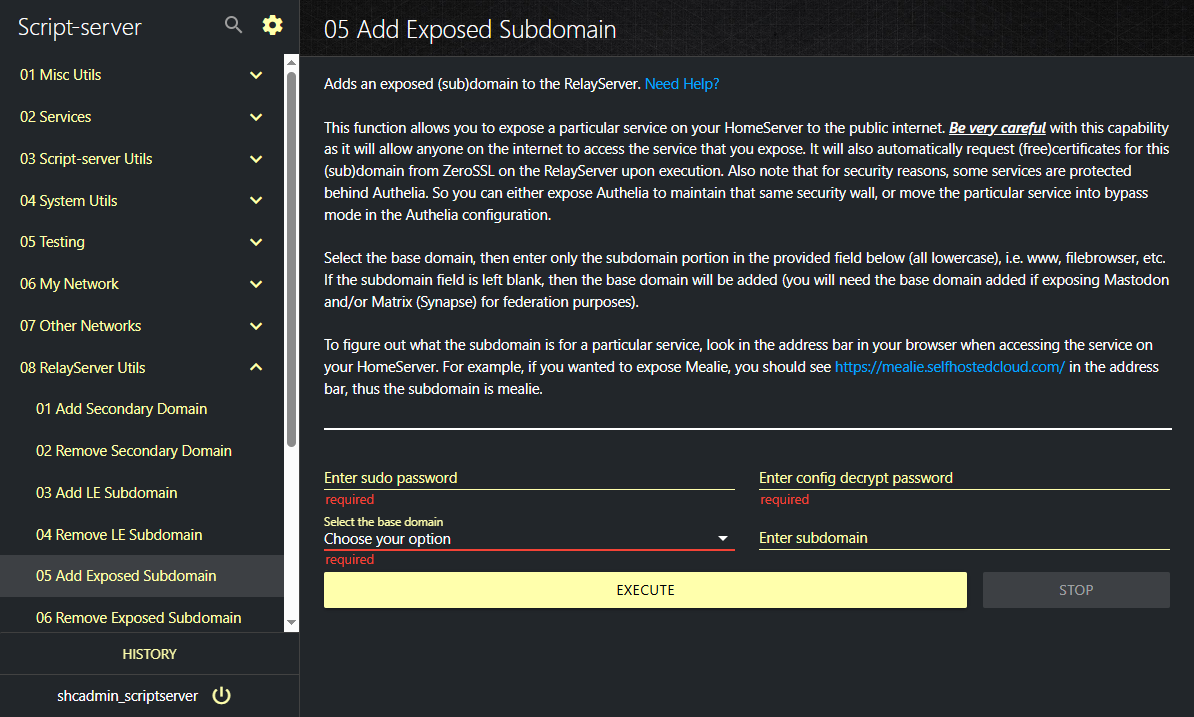Image resolution: width=1194 pixels, height=717 pixels.
Task: Click the search magnifier icon
Action: pyautogui.click(x=233, y=25)
